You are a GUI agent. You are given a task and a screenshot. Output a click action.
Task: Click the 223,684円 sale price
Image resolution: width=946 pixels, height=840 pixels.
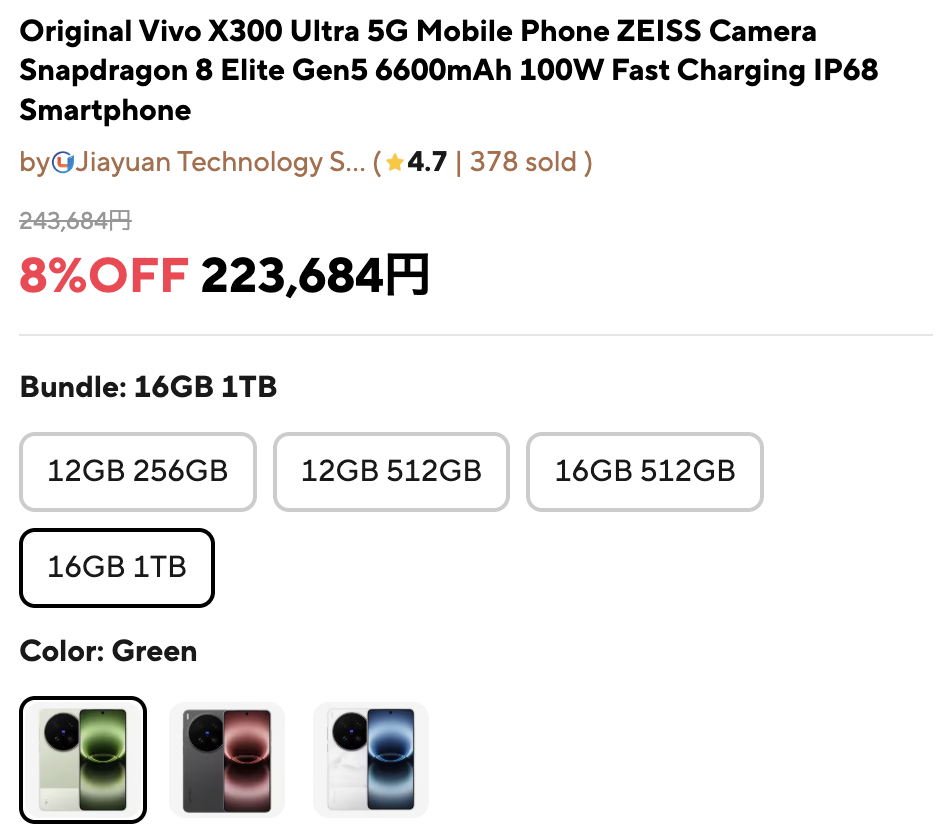[315, 276]
